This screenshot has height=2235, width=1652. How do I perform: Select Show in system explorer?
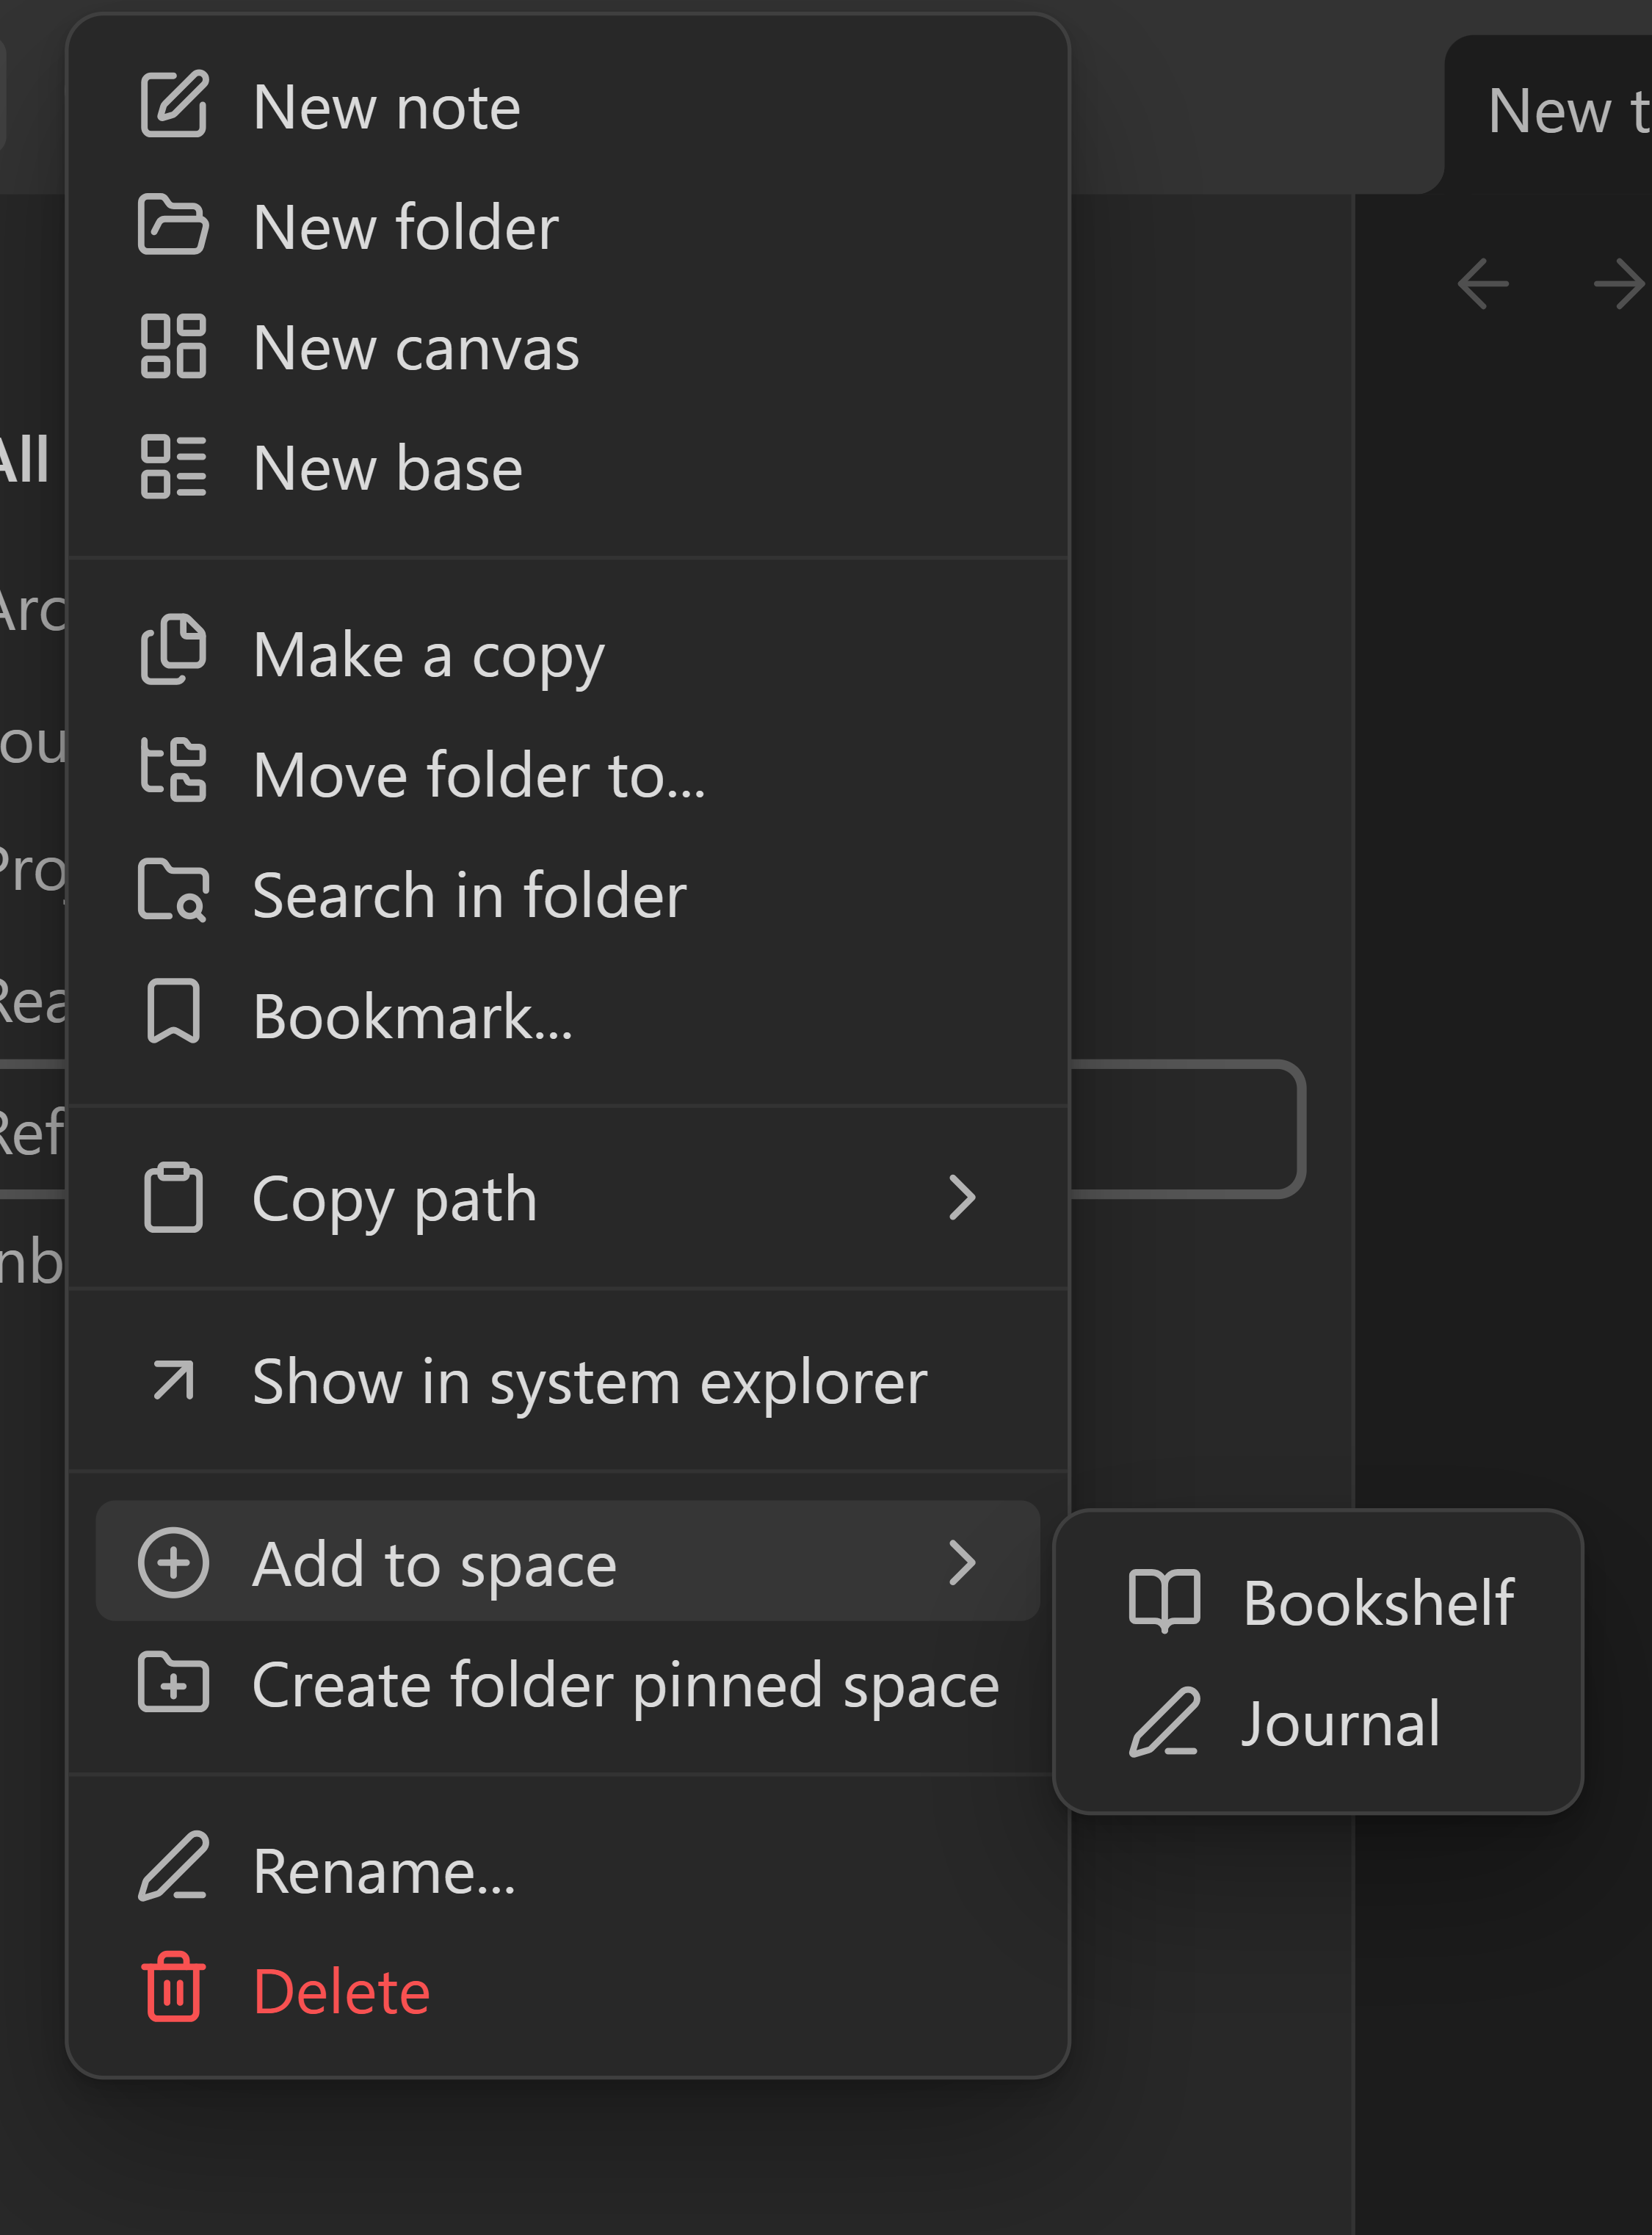pos(568,1381)
